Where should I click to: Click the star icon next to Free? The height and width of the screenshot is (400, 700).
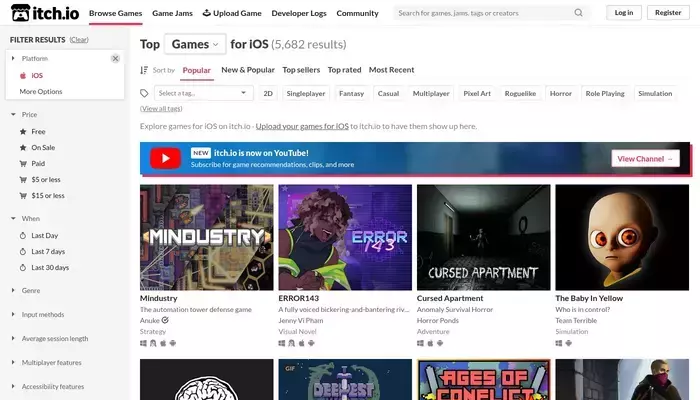point(23,131)
